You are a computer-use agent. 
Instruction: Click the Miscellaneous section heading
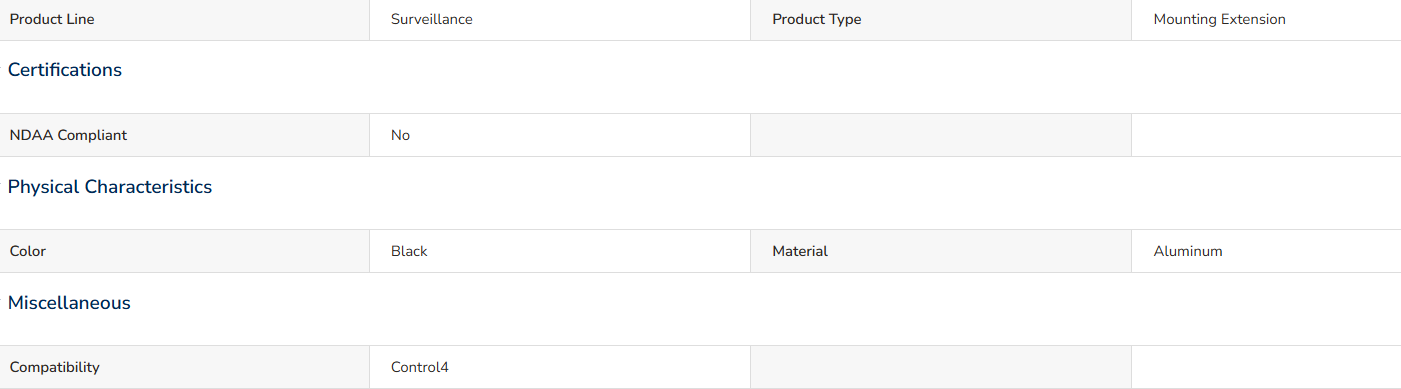click(69, 303)
